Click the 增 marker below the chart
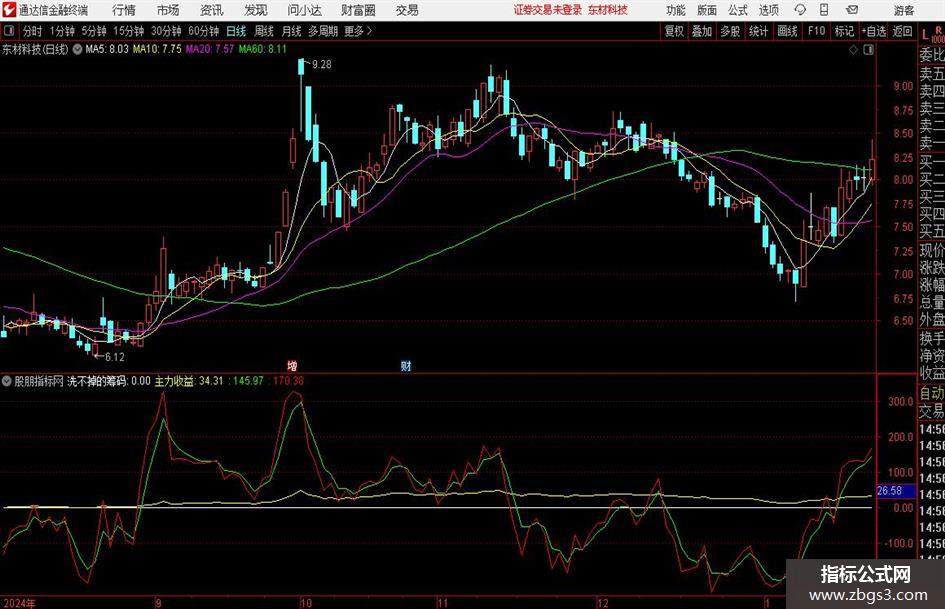This screenshot has height=609, width=945. (x=292, y=365)
